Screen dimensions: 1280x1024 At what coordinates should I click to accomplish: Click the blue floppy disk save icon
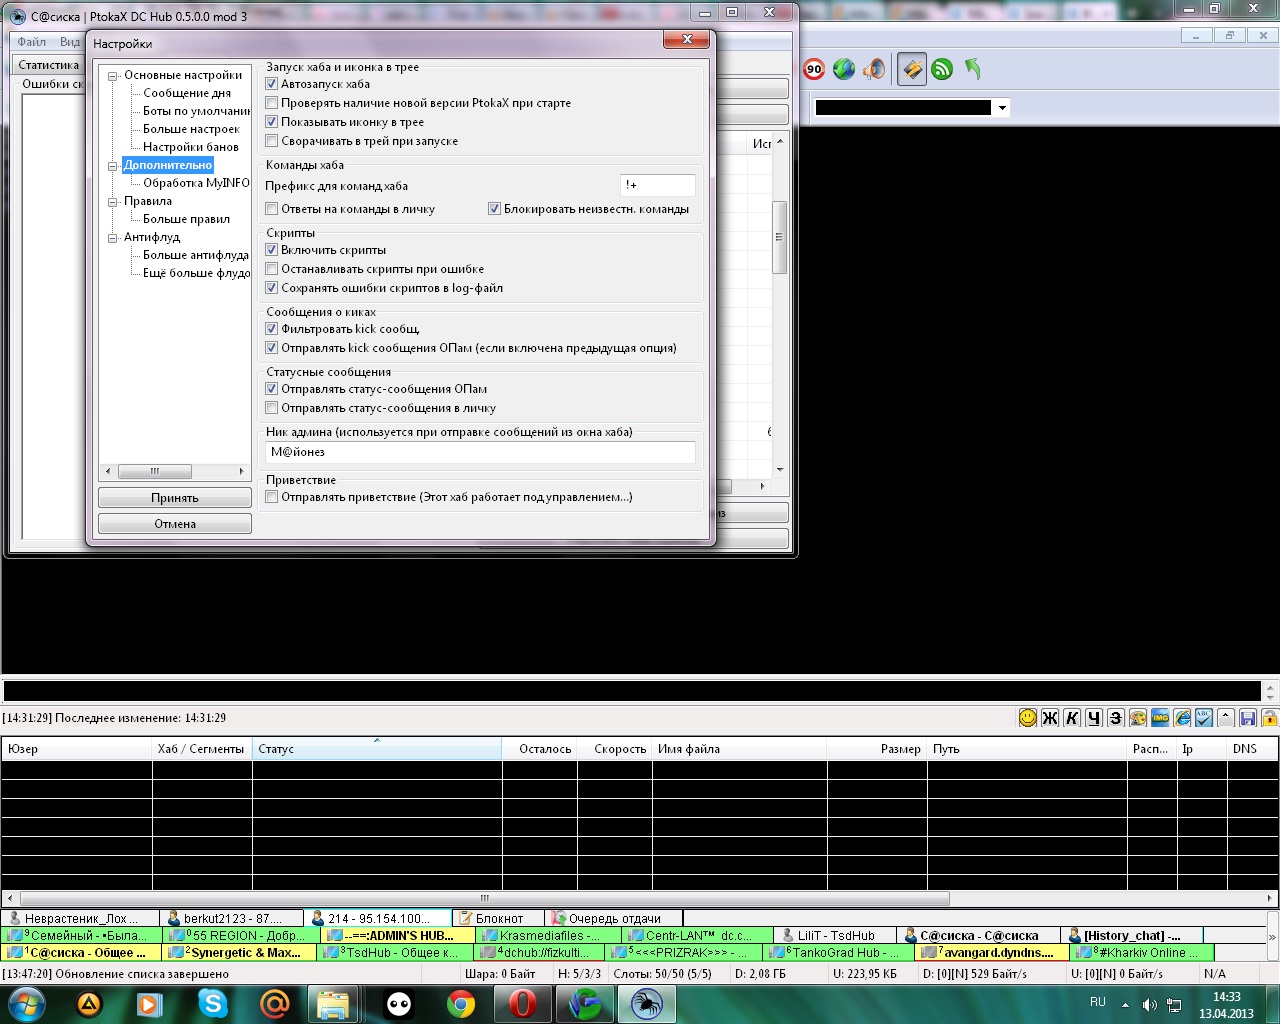[x=1248, y=718]
